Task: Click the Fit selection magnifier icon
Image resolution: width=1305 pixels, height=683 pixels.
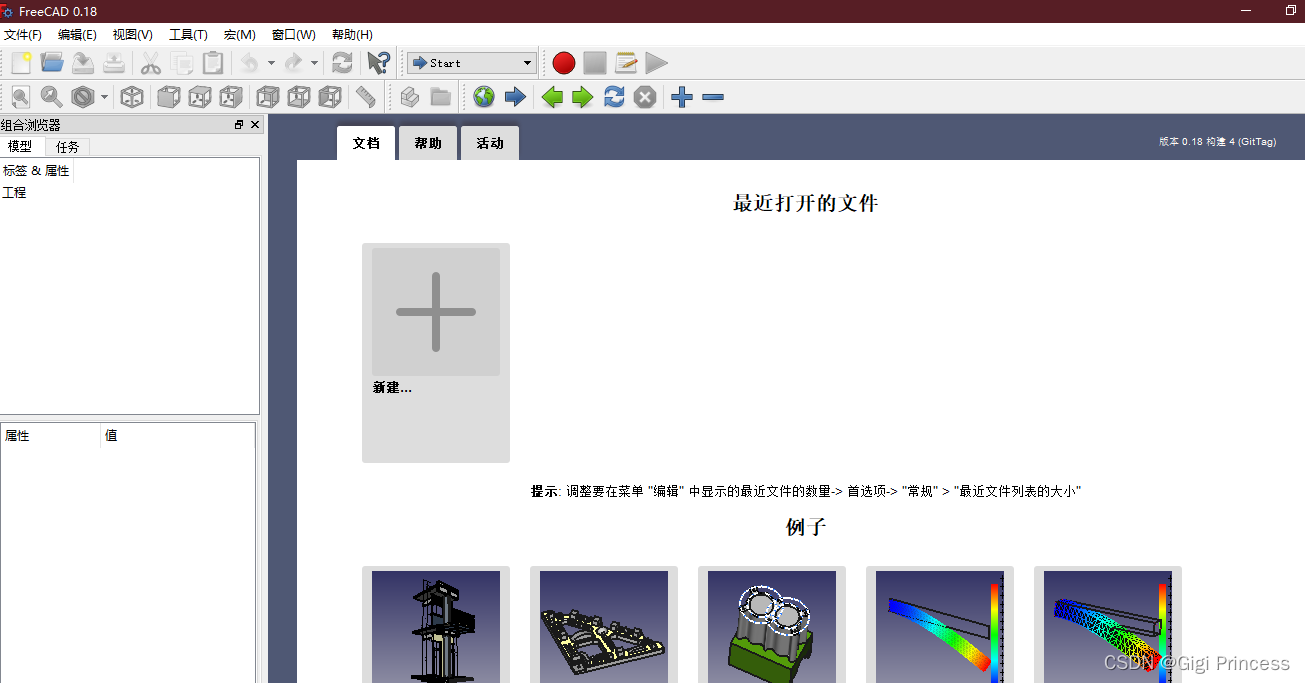Action: pos(52,97)
